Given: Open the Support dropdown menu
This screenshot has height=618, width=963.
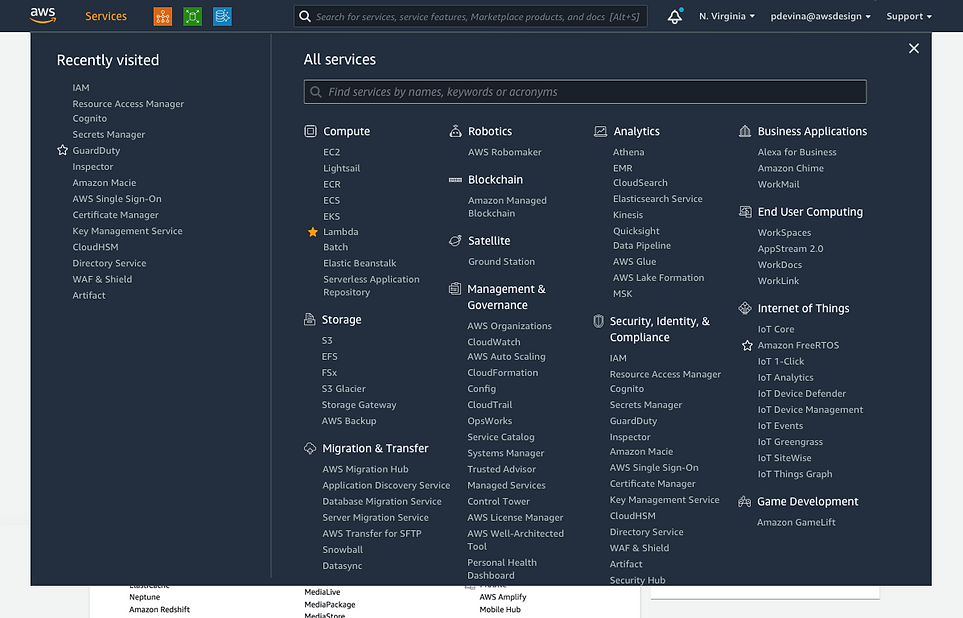Looking at the screenshot, I should coord(909,17).
